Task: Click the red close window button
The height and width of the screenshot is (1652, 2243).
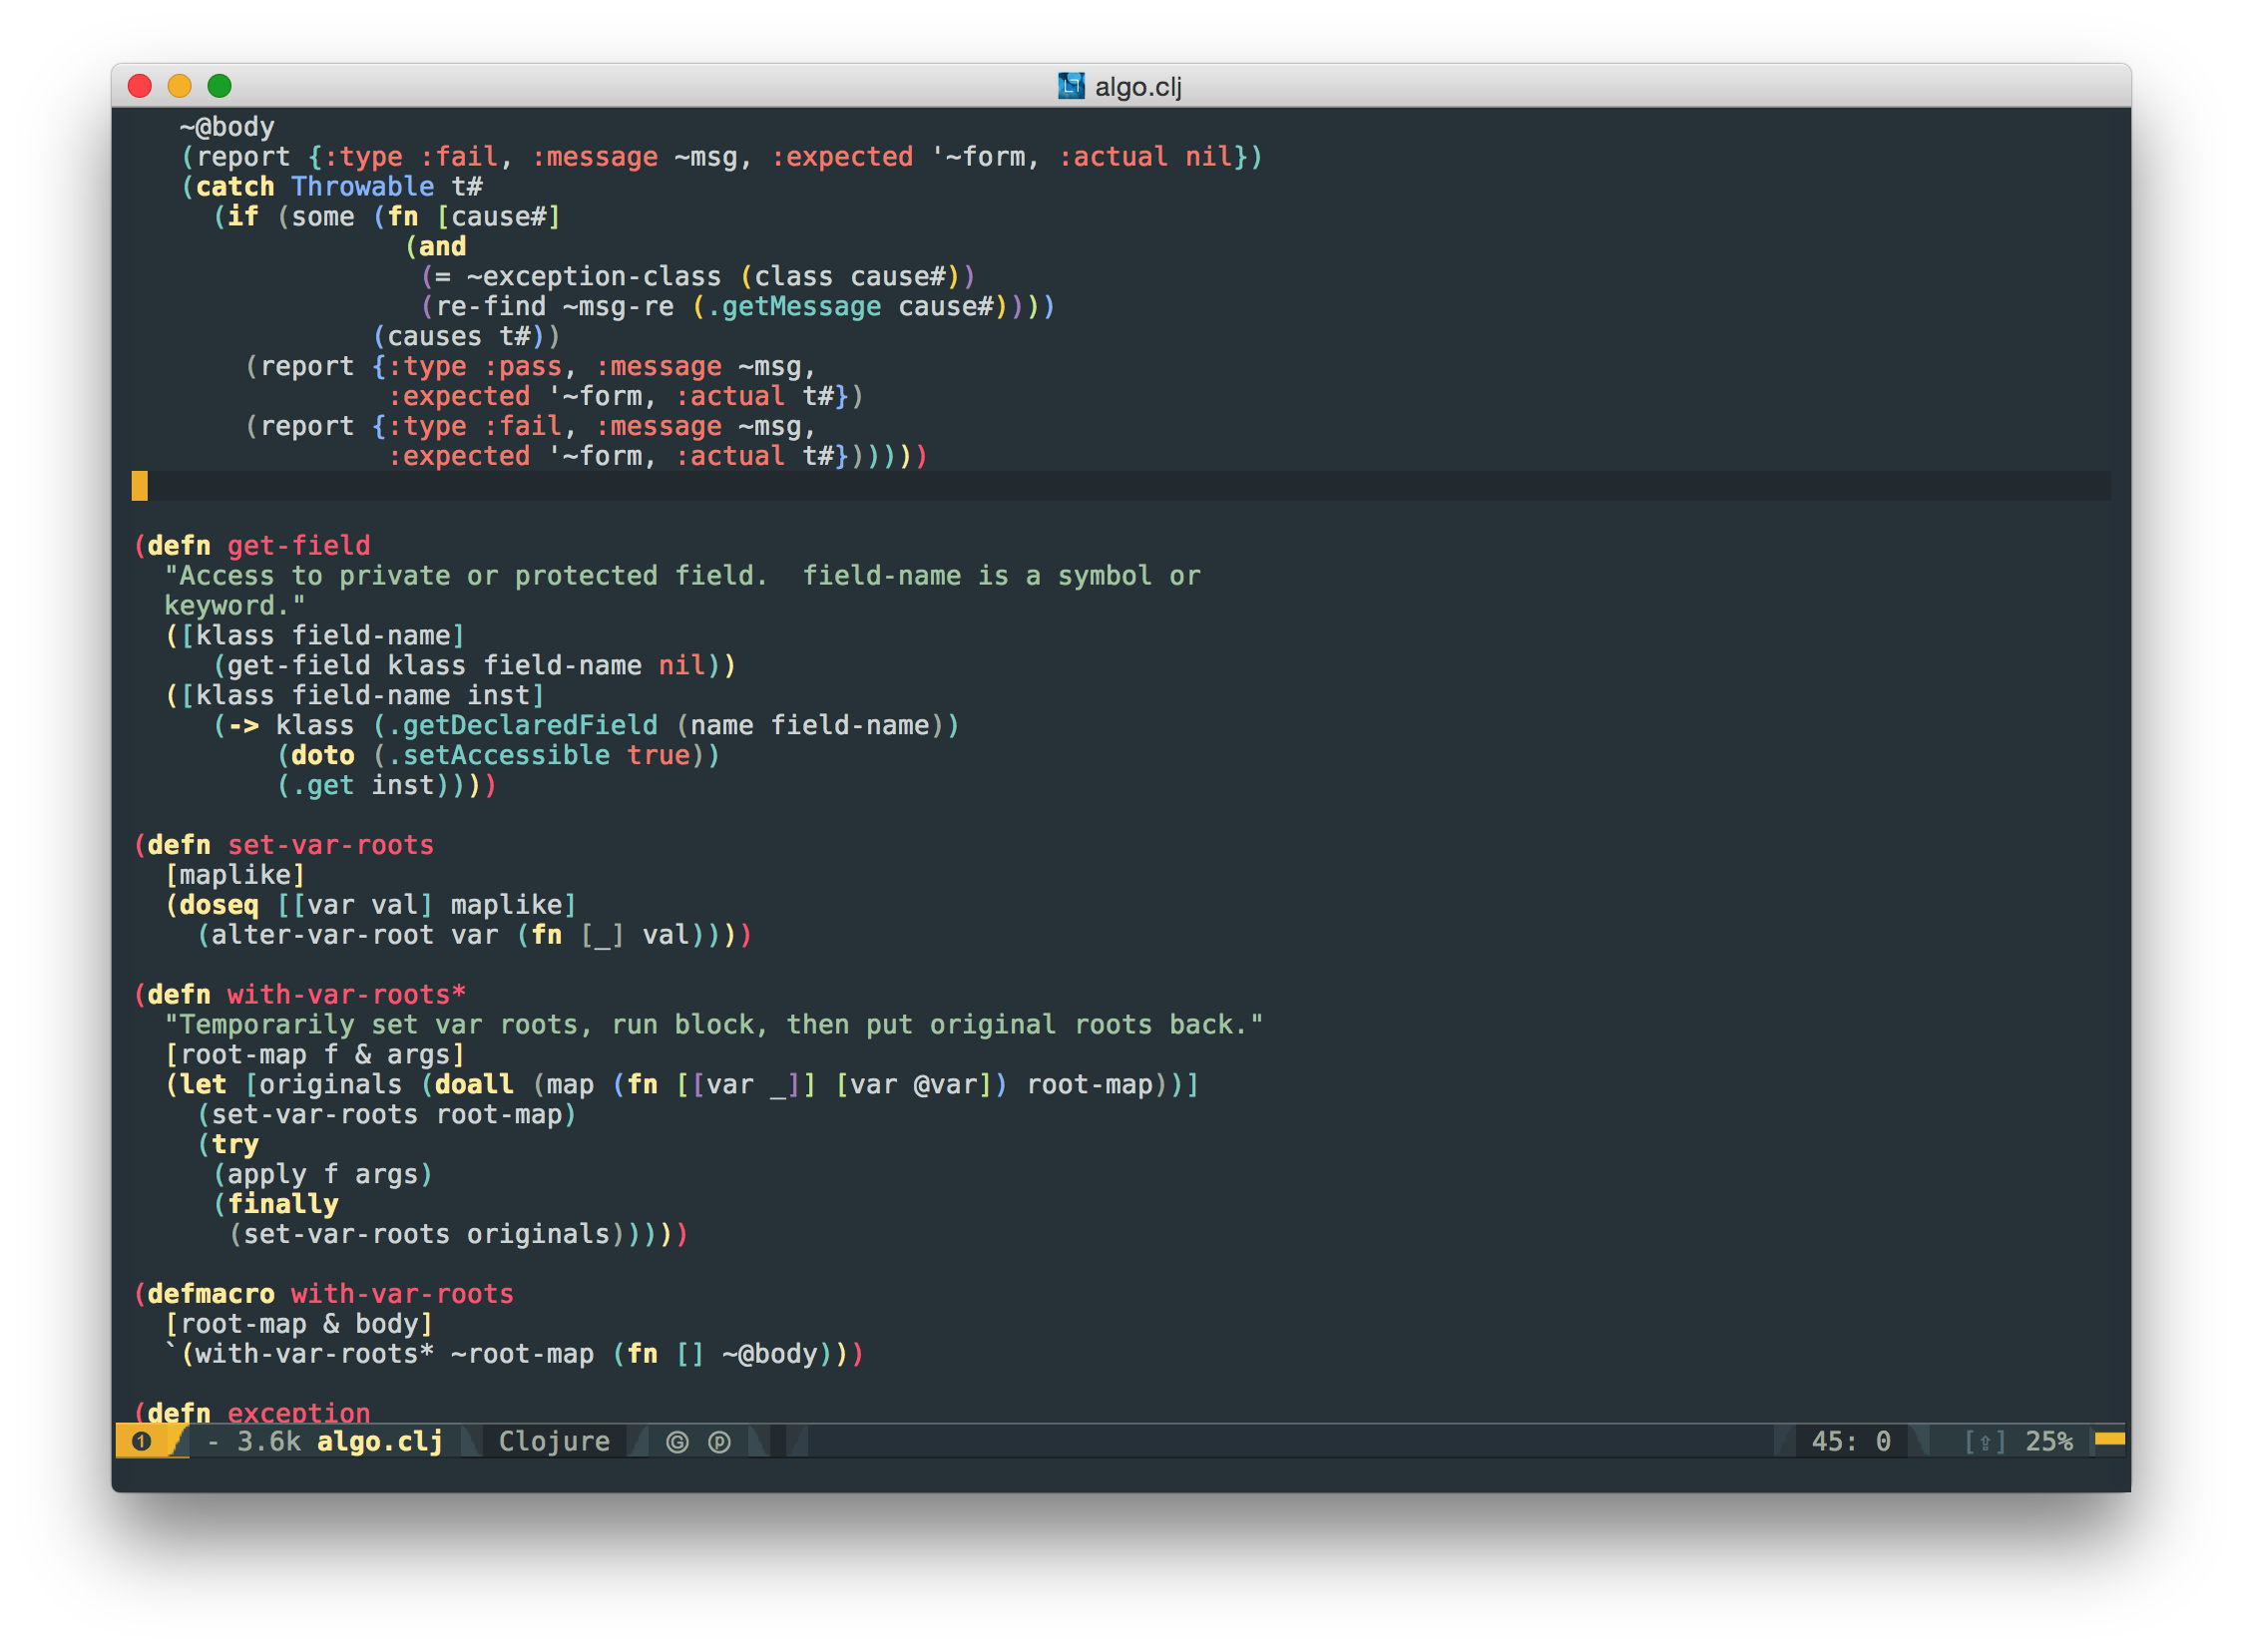Action: pos(140,86)
